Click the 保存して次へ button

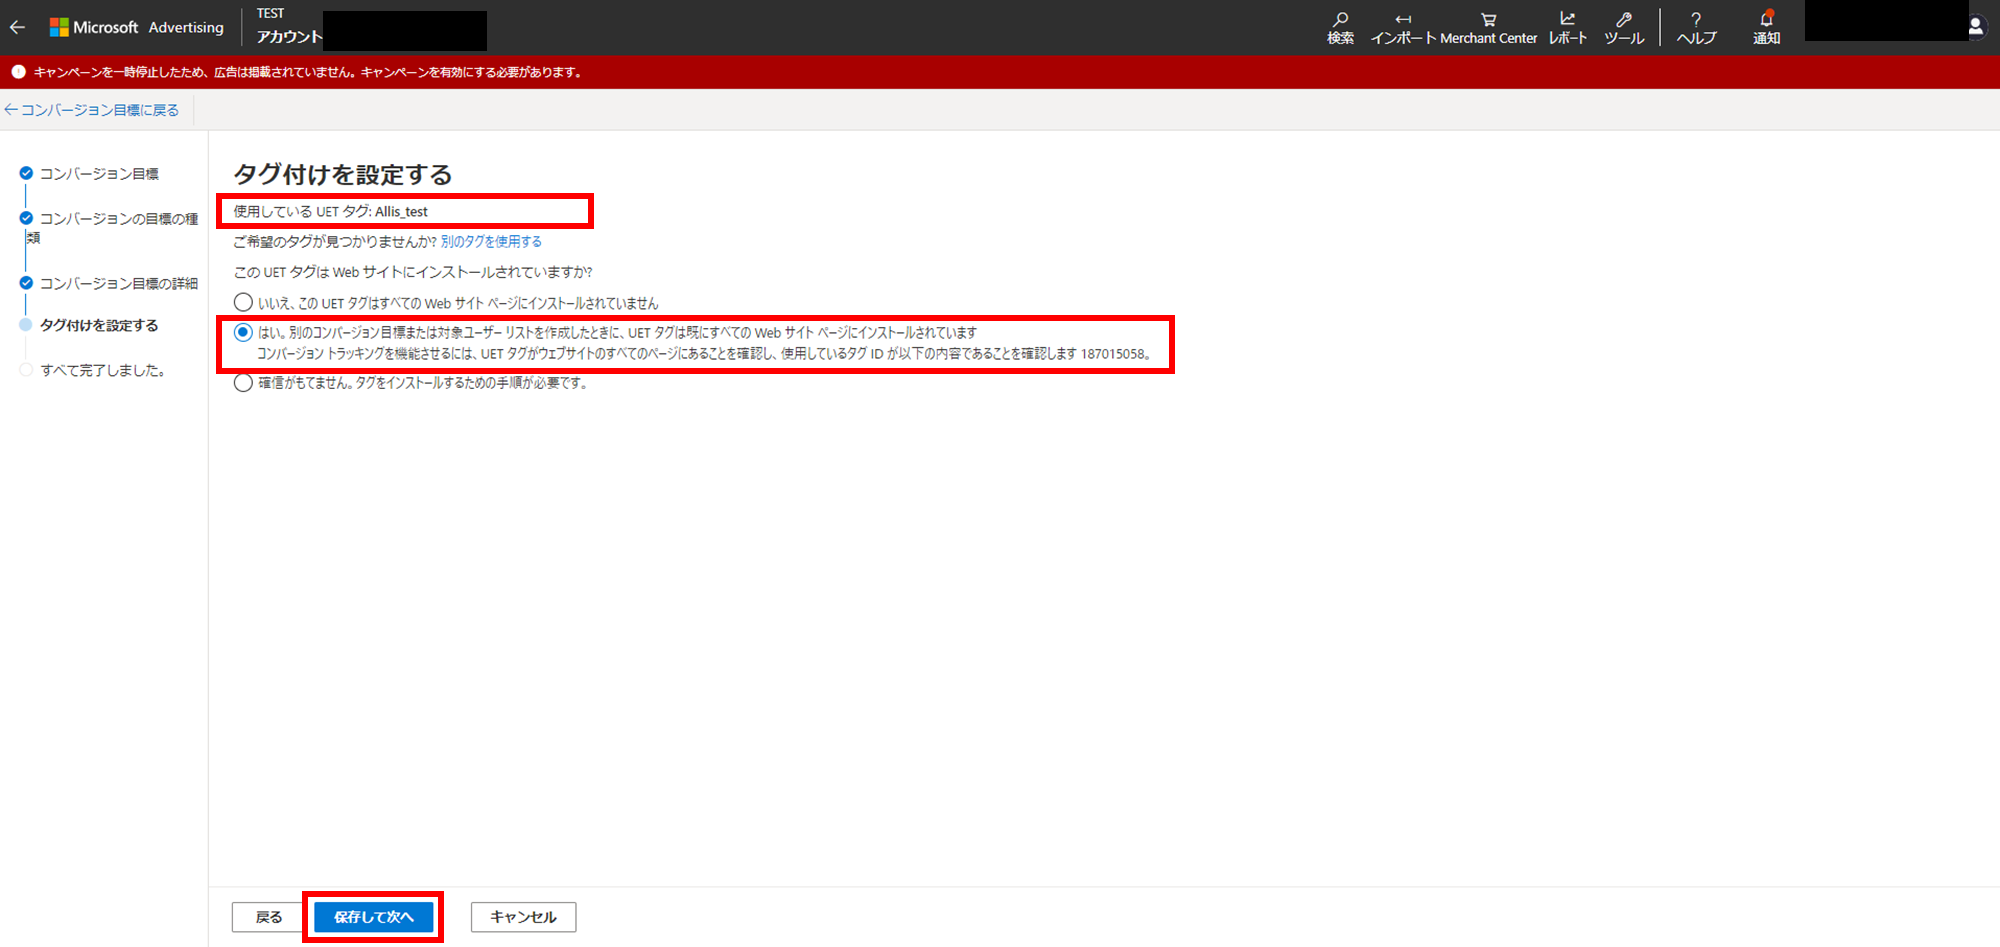pos(373,917)
